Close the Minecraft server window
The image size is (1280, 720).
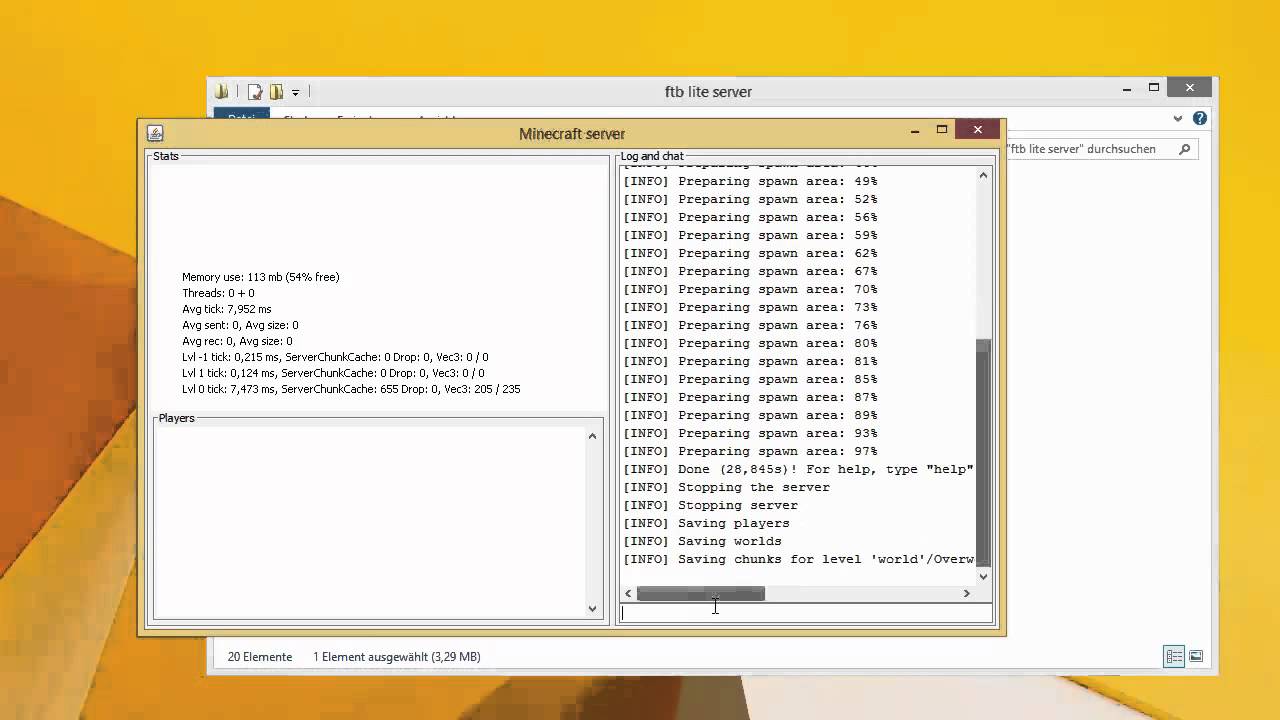pos(977,129)
